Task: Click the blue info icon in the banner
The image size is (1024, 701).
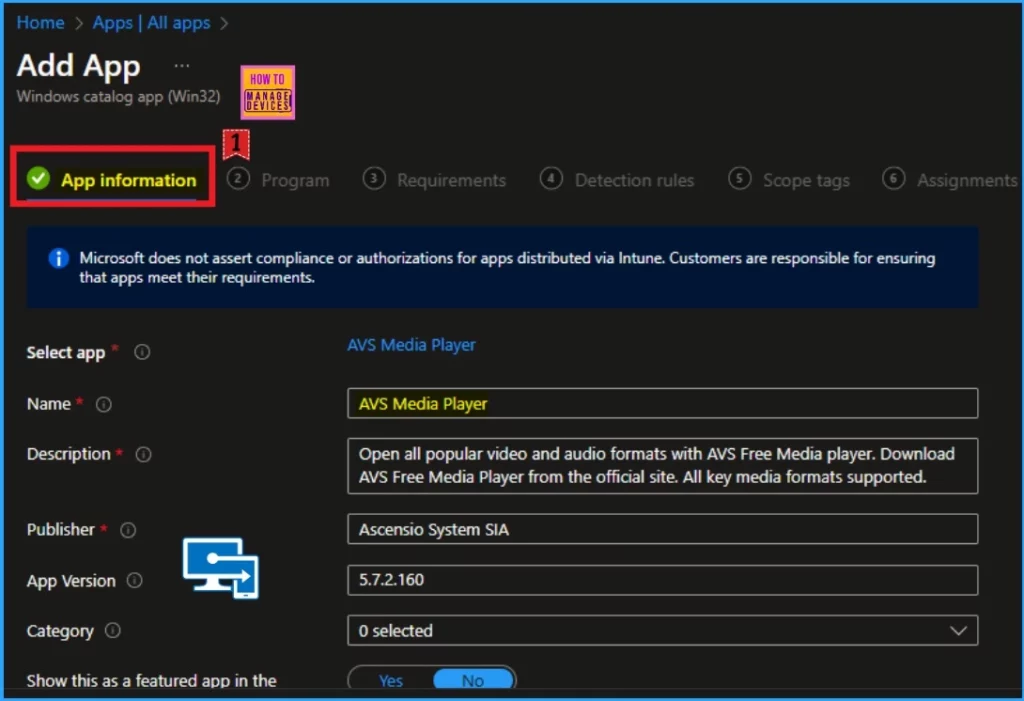Action: (59, 259)
